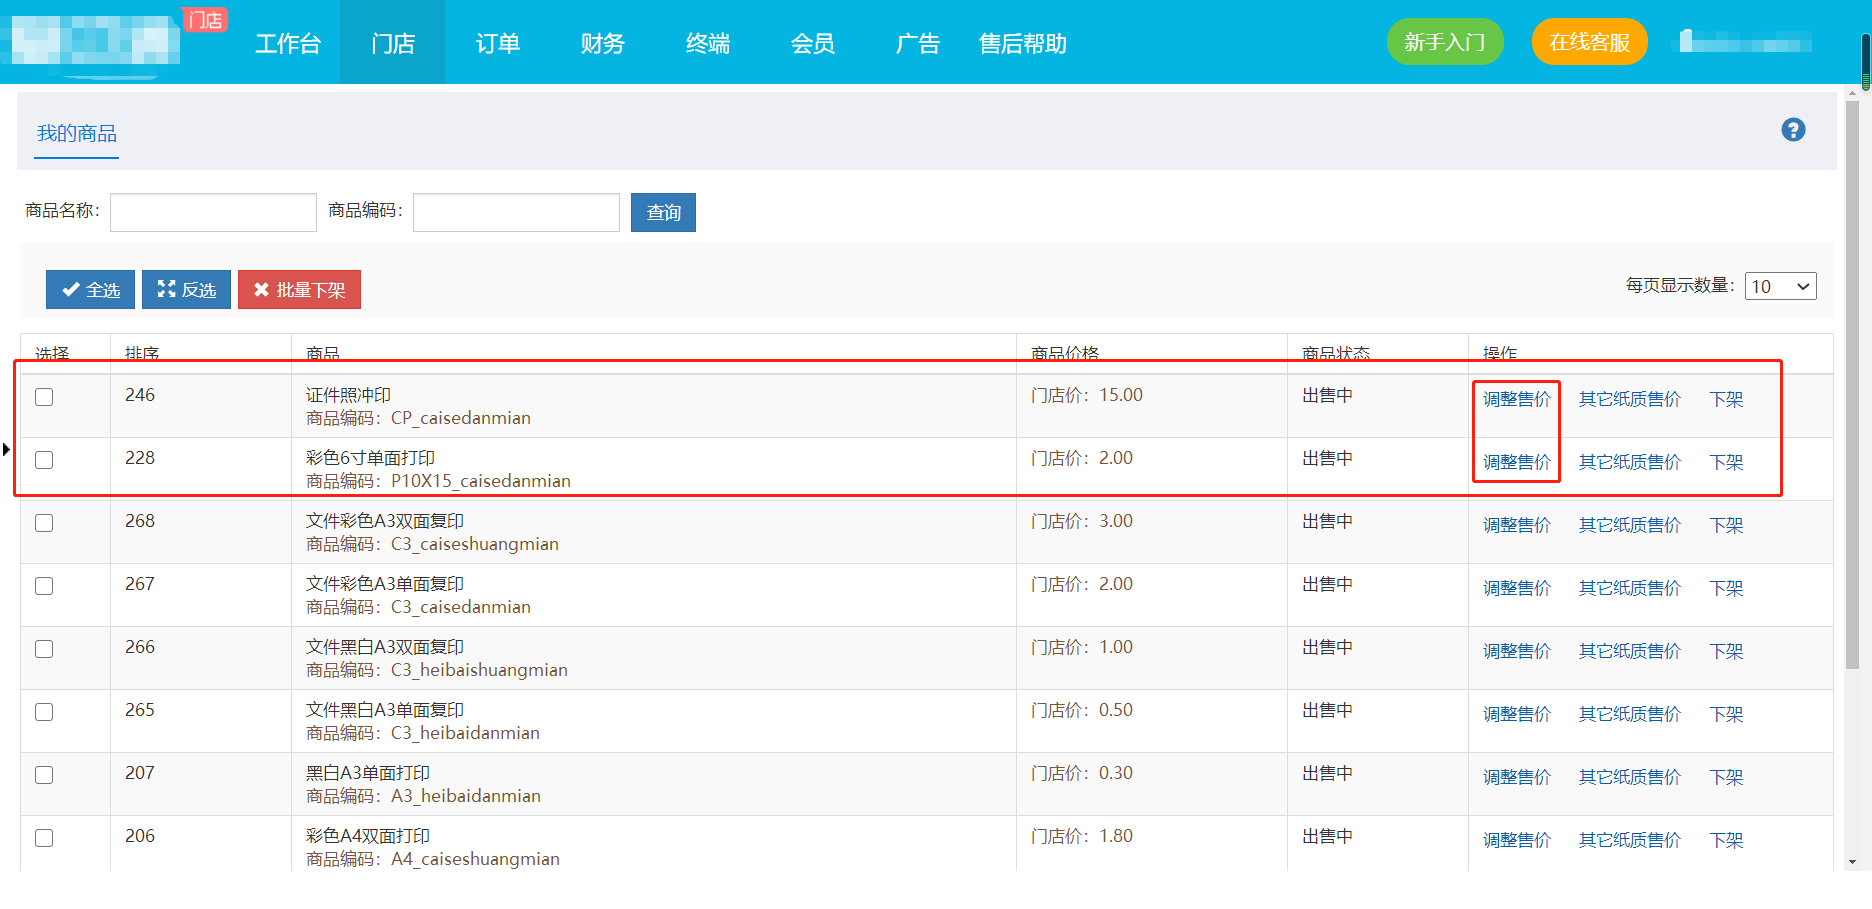Open the 每页显示数量 page size dropdown

click(1780, 287)
